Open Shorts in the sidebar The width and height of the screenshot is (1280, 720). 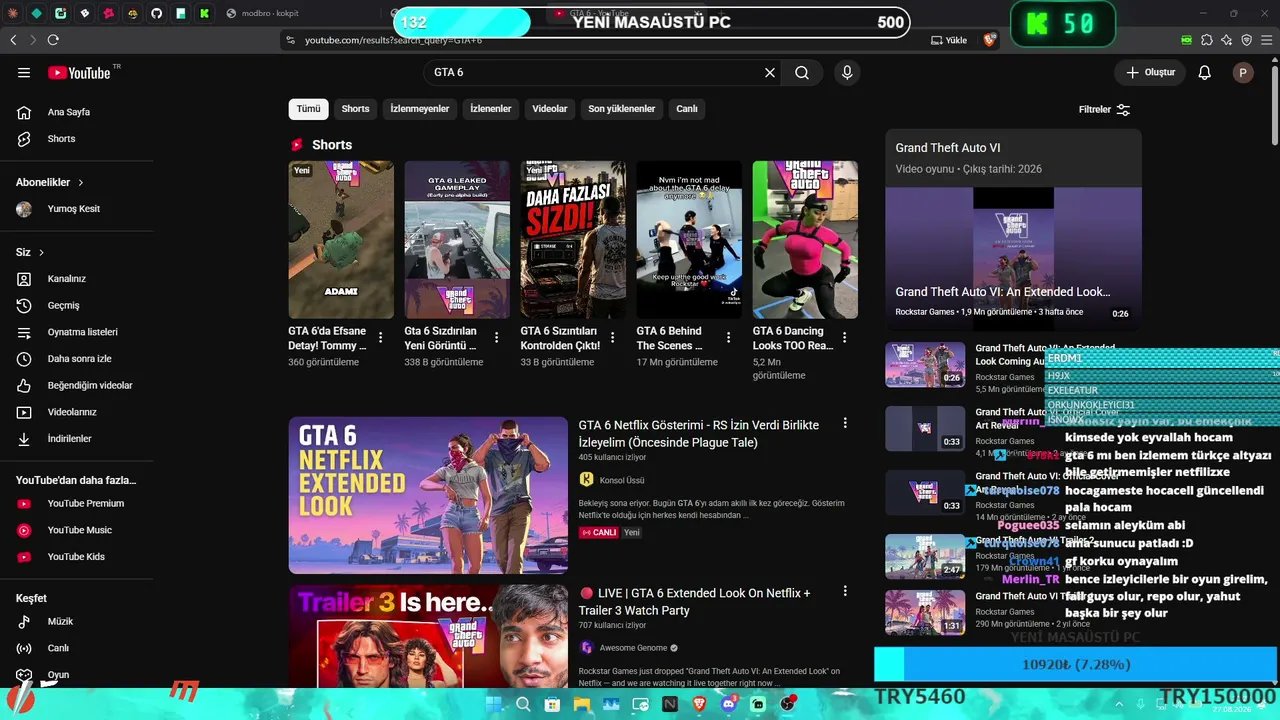76,139
